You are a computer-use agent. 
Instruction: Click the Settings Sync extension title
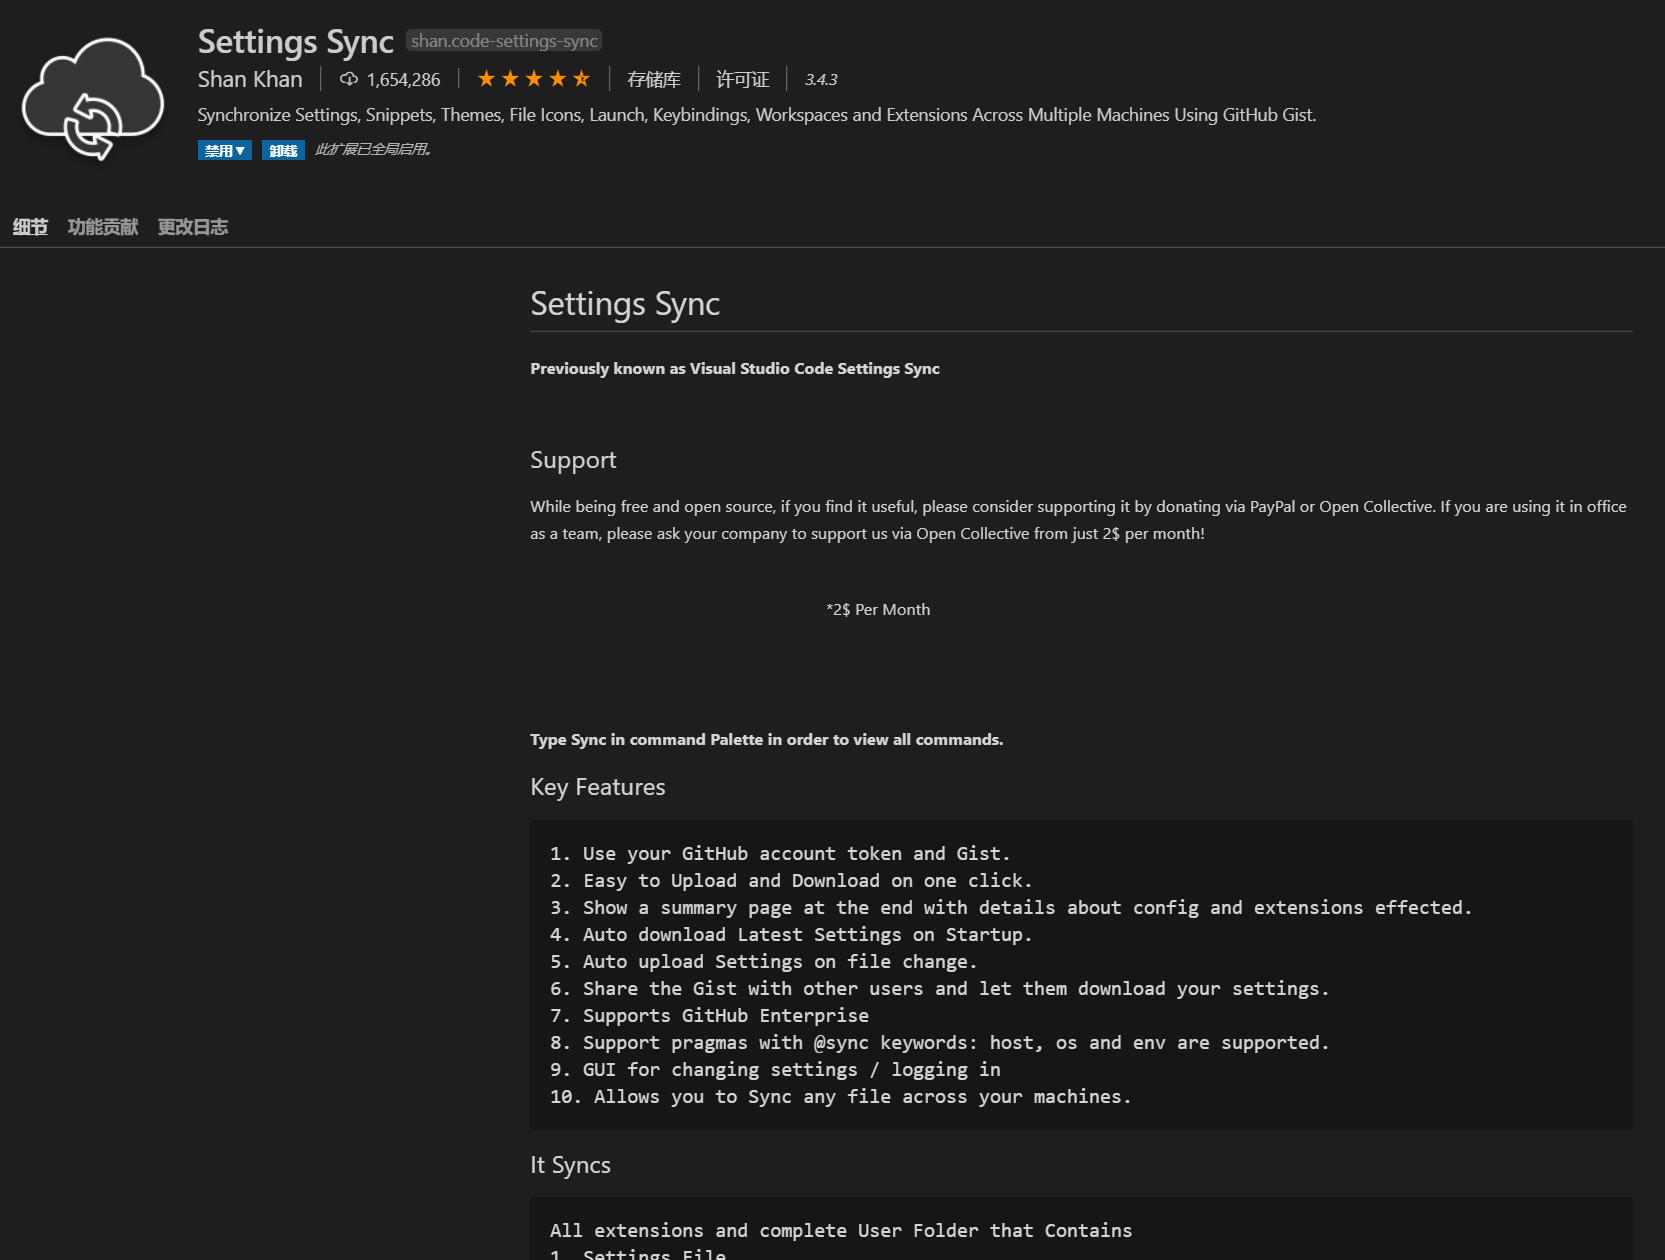[296, 41]
